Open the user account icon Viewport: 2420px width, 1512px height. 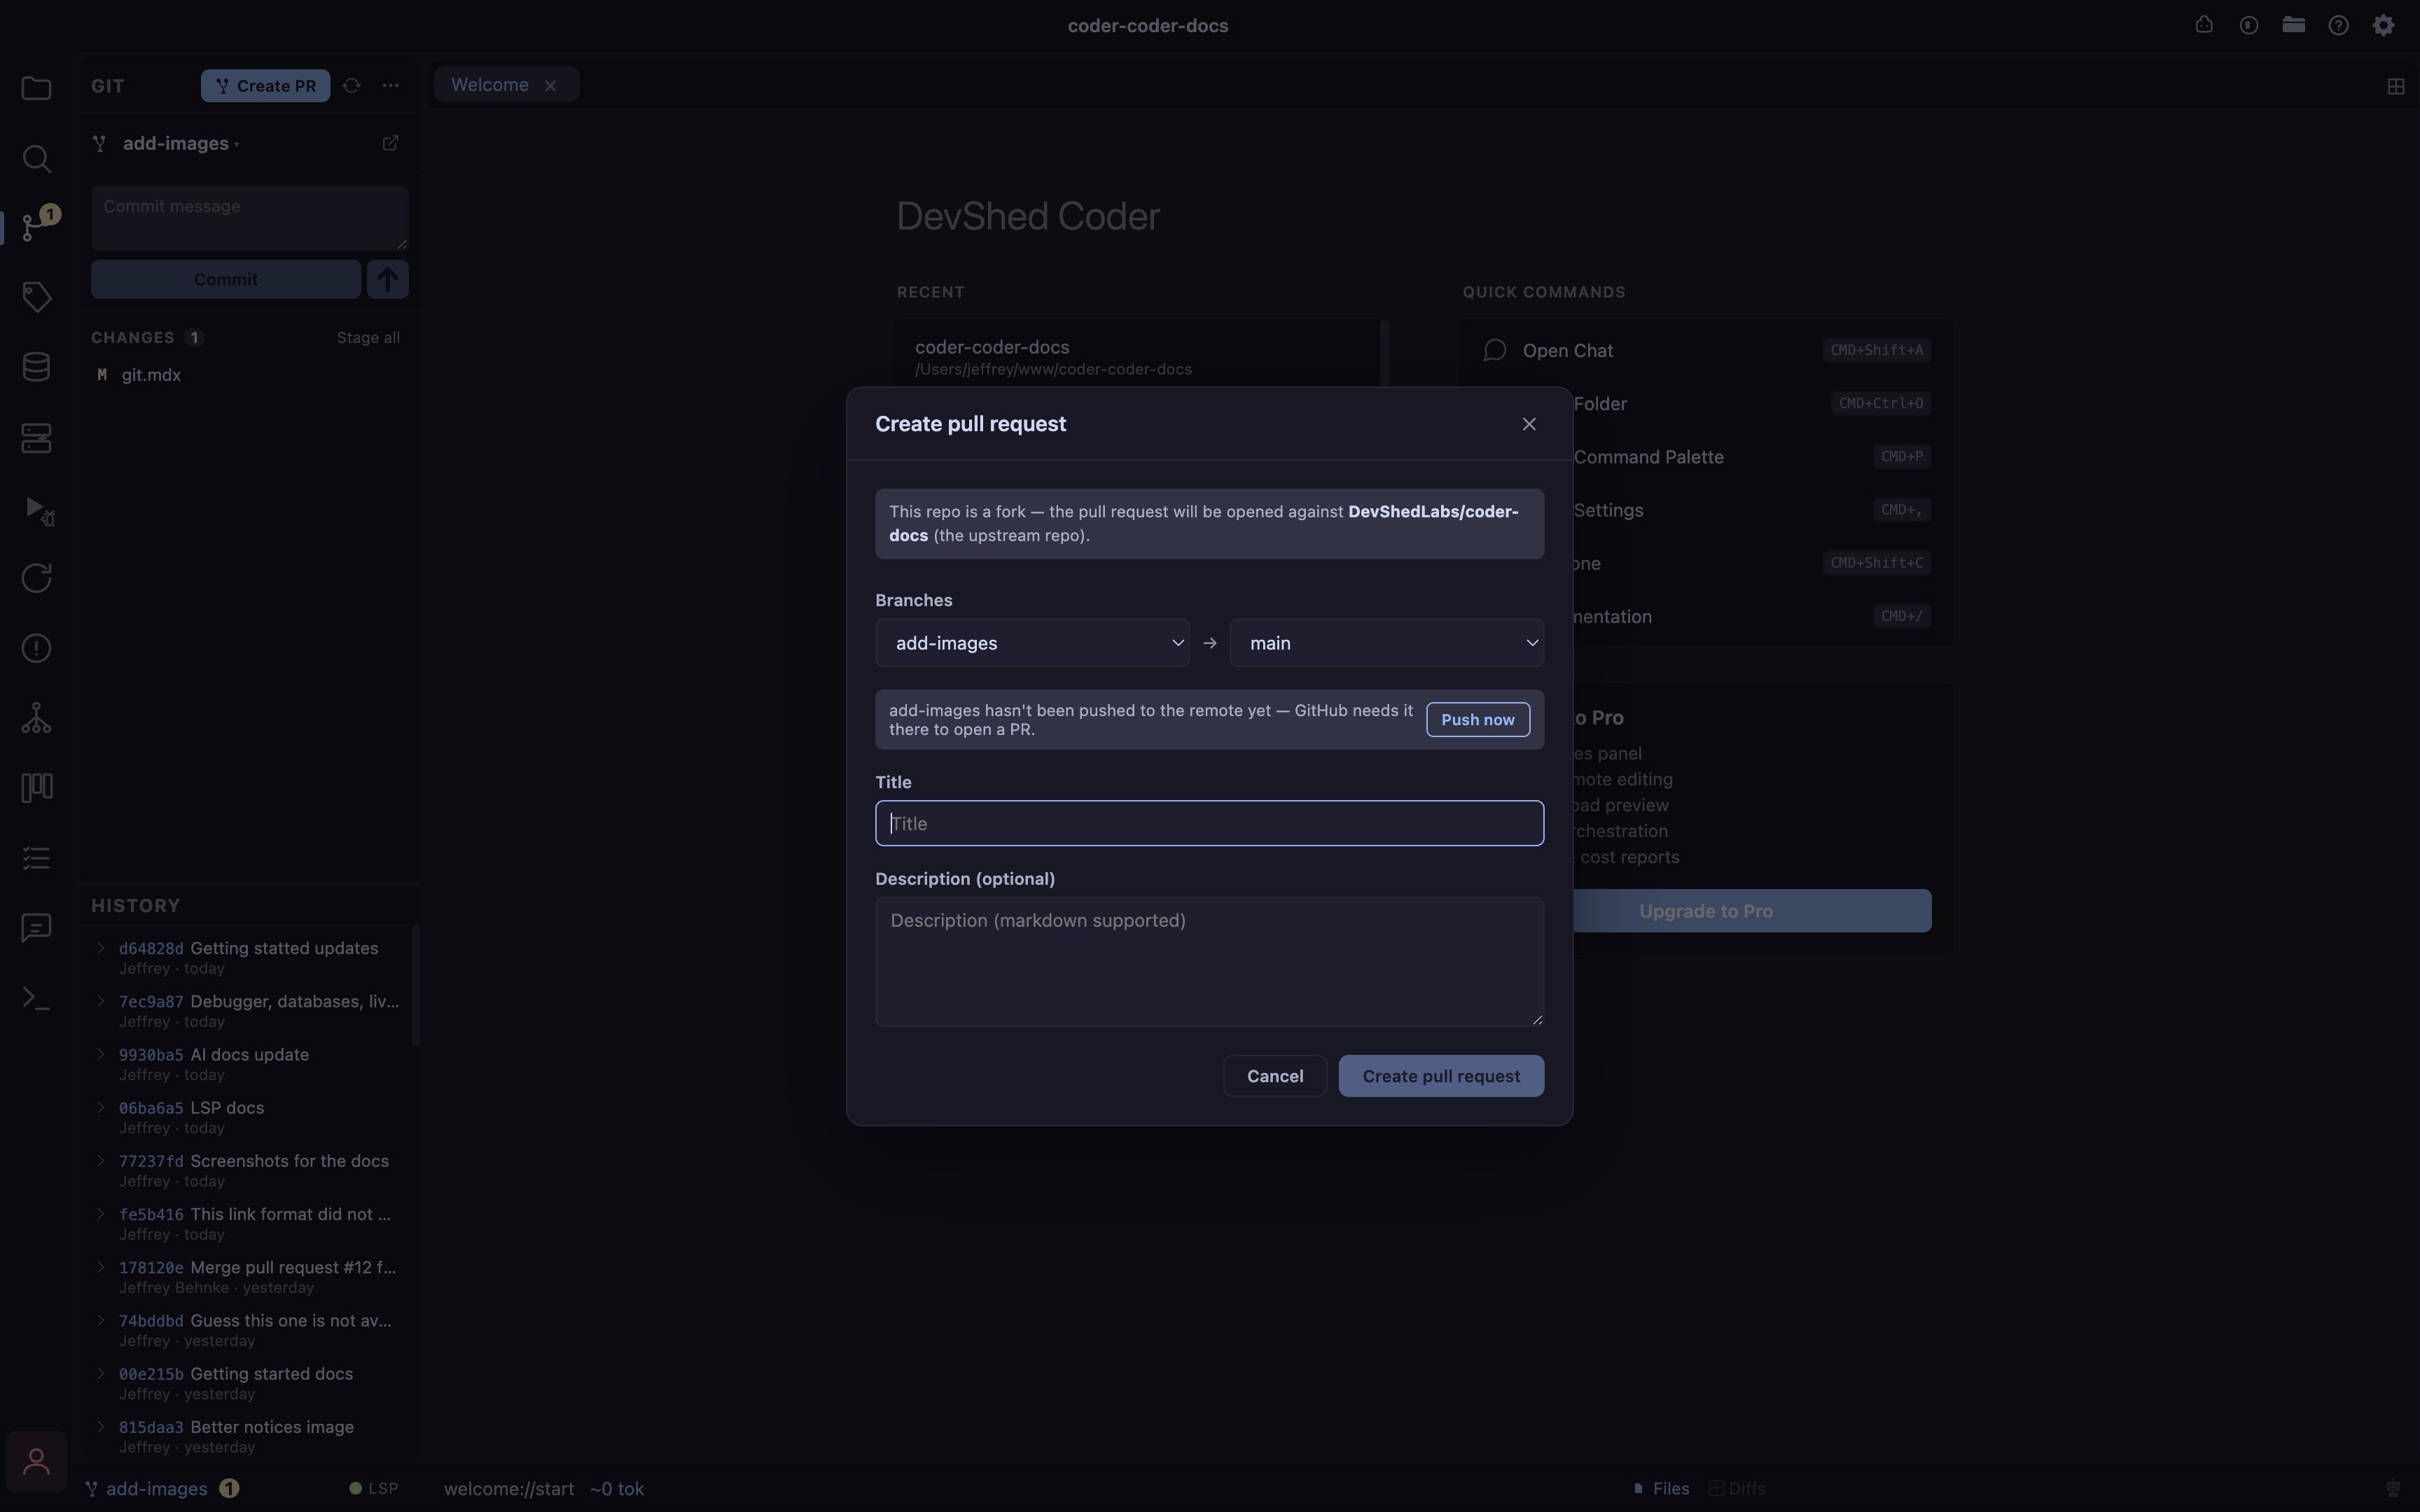pos(36,1462)
